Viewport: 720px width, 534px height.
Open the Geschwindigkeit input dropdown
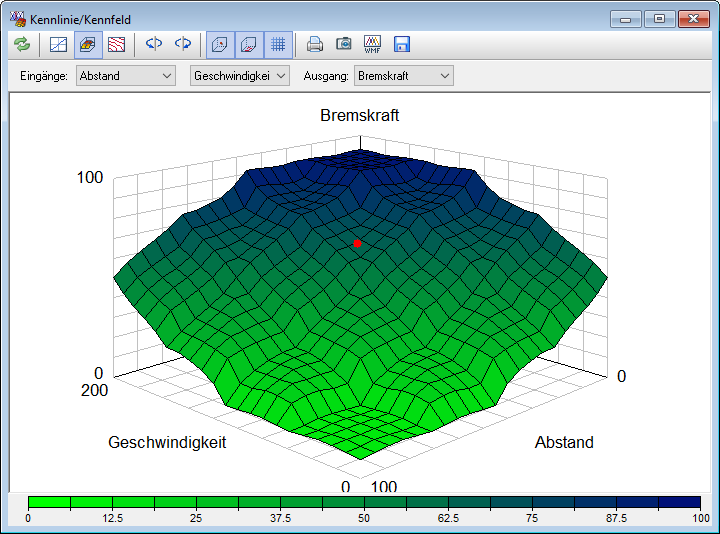(240, 76)
